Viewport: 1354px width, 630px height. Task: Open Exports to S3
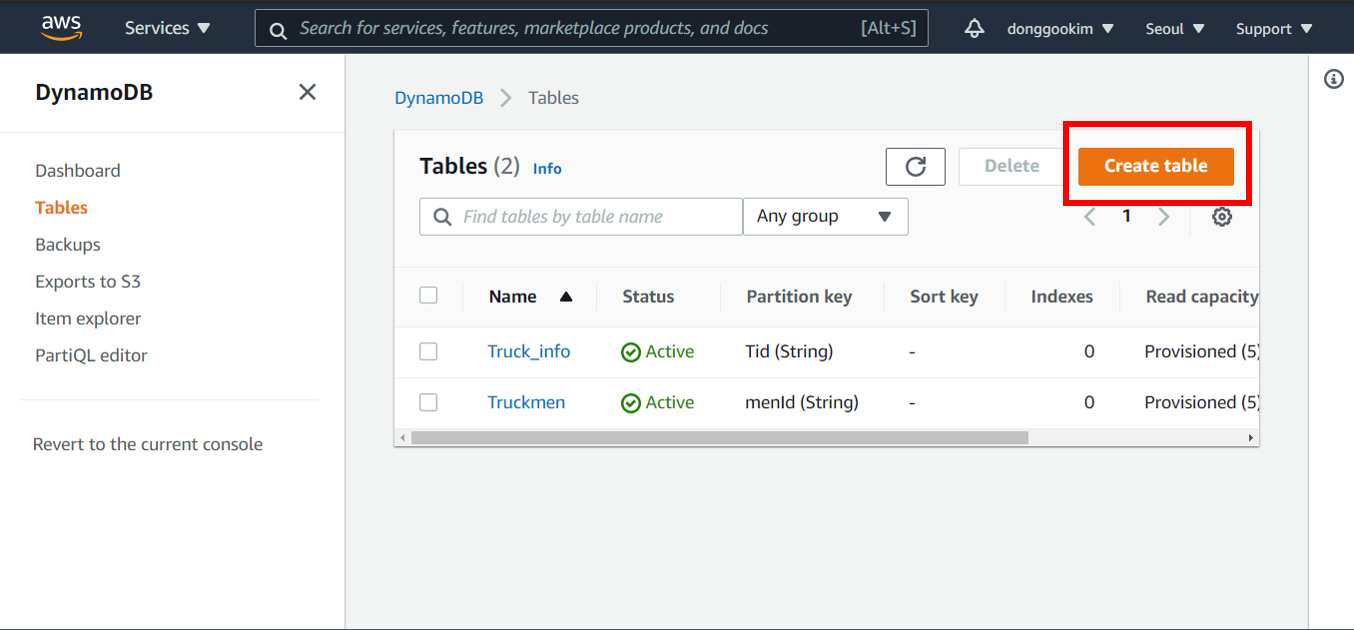click(88, 281)
